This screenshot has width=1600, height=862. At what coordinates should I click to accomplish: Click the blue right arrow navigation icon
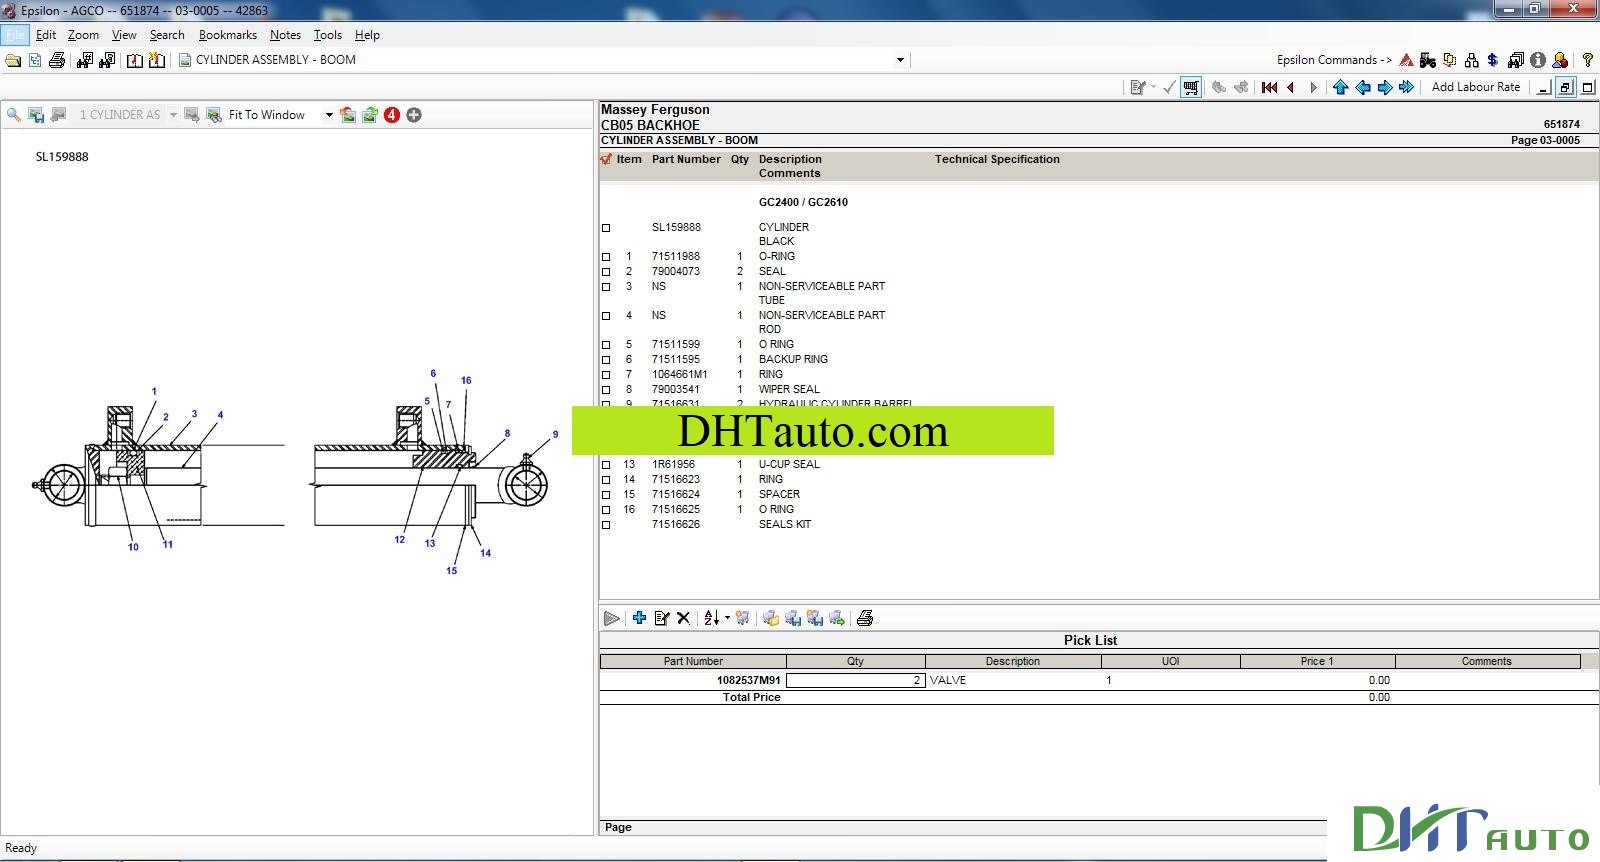1385,87
